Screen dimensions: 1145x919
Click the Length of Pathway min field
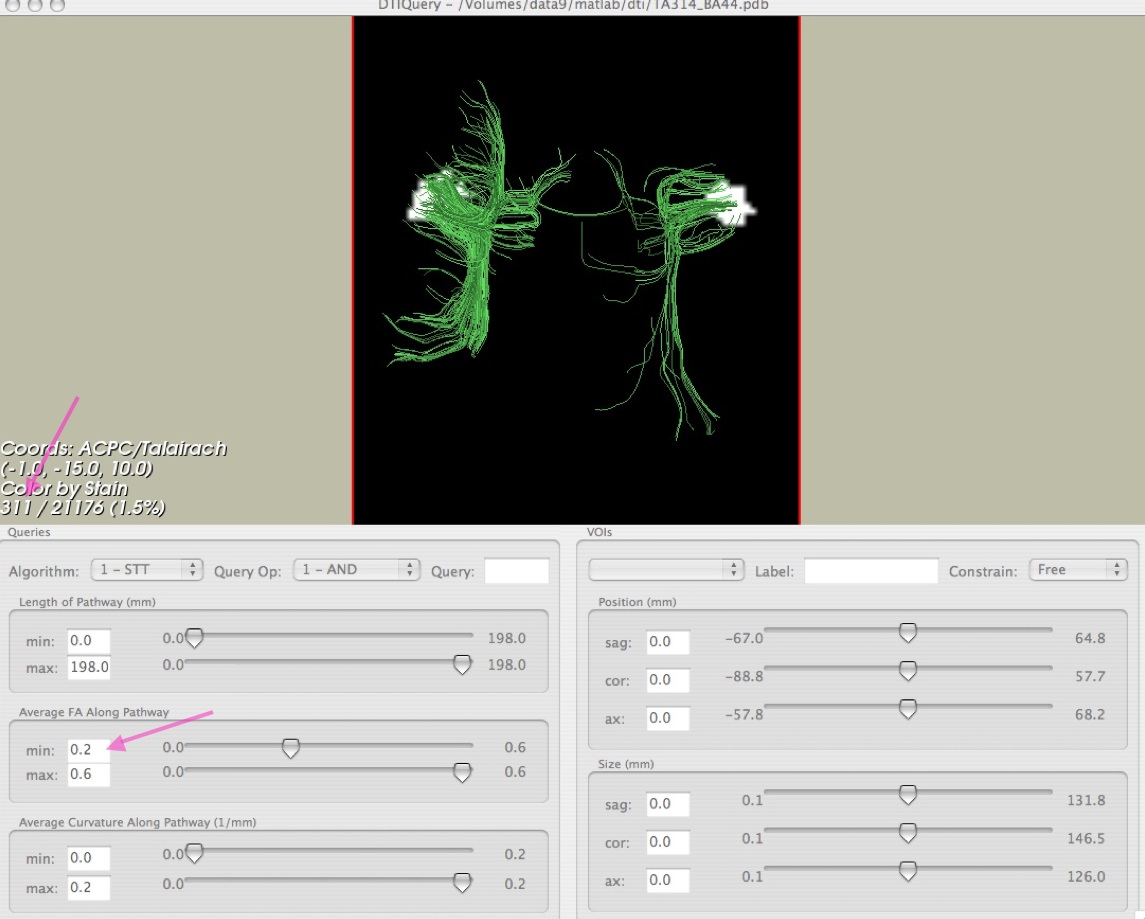89,641
